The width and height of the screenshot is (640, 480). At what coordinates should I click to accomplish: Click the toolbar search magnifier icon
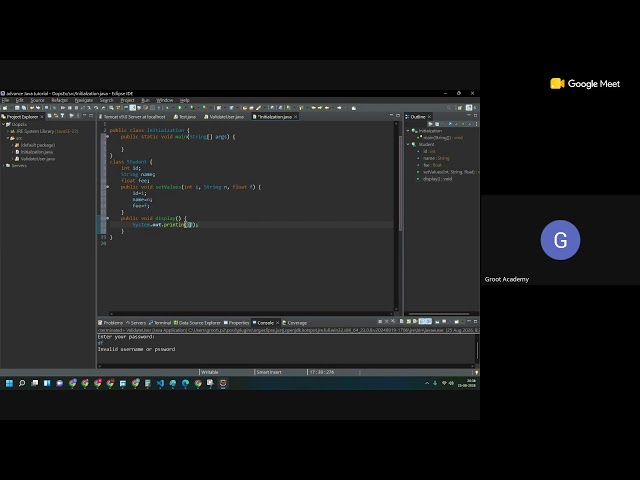pos(448,108)
